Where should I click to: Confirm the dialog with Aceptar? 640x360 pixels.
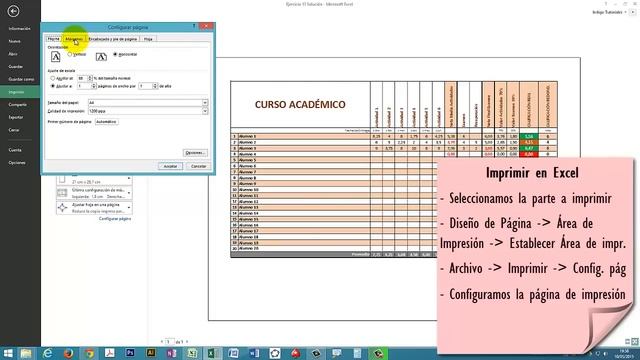[x=170, y=166]
